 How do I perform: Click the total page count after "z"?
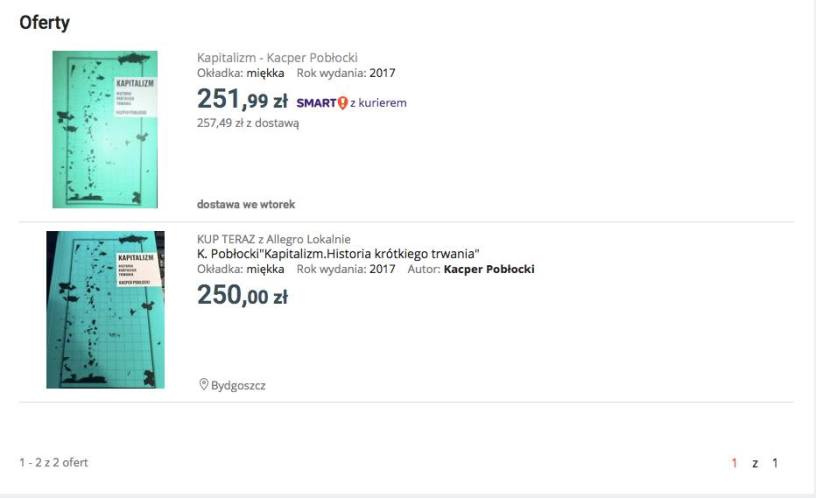pyautogui.click(x=774, y=463)
